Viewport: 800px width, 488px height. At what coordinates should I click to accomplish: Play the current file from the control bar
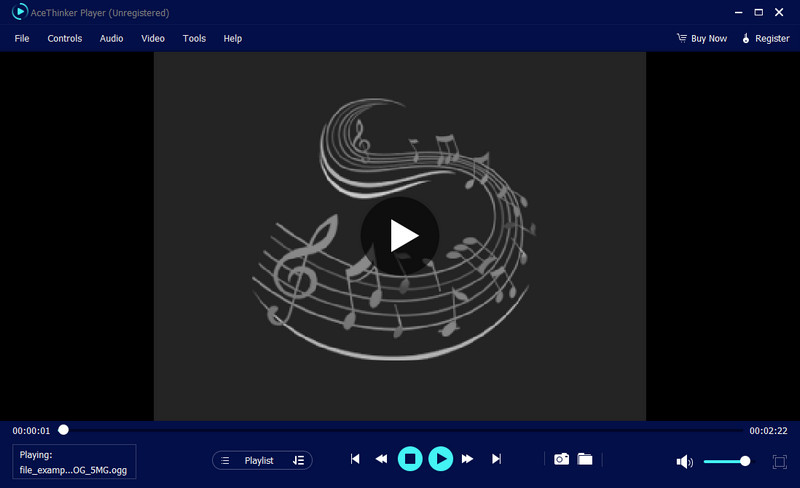440,459
